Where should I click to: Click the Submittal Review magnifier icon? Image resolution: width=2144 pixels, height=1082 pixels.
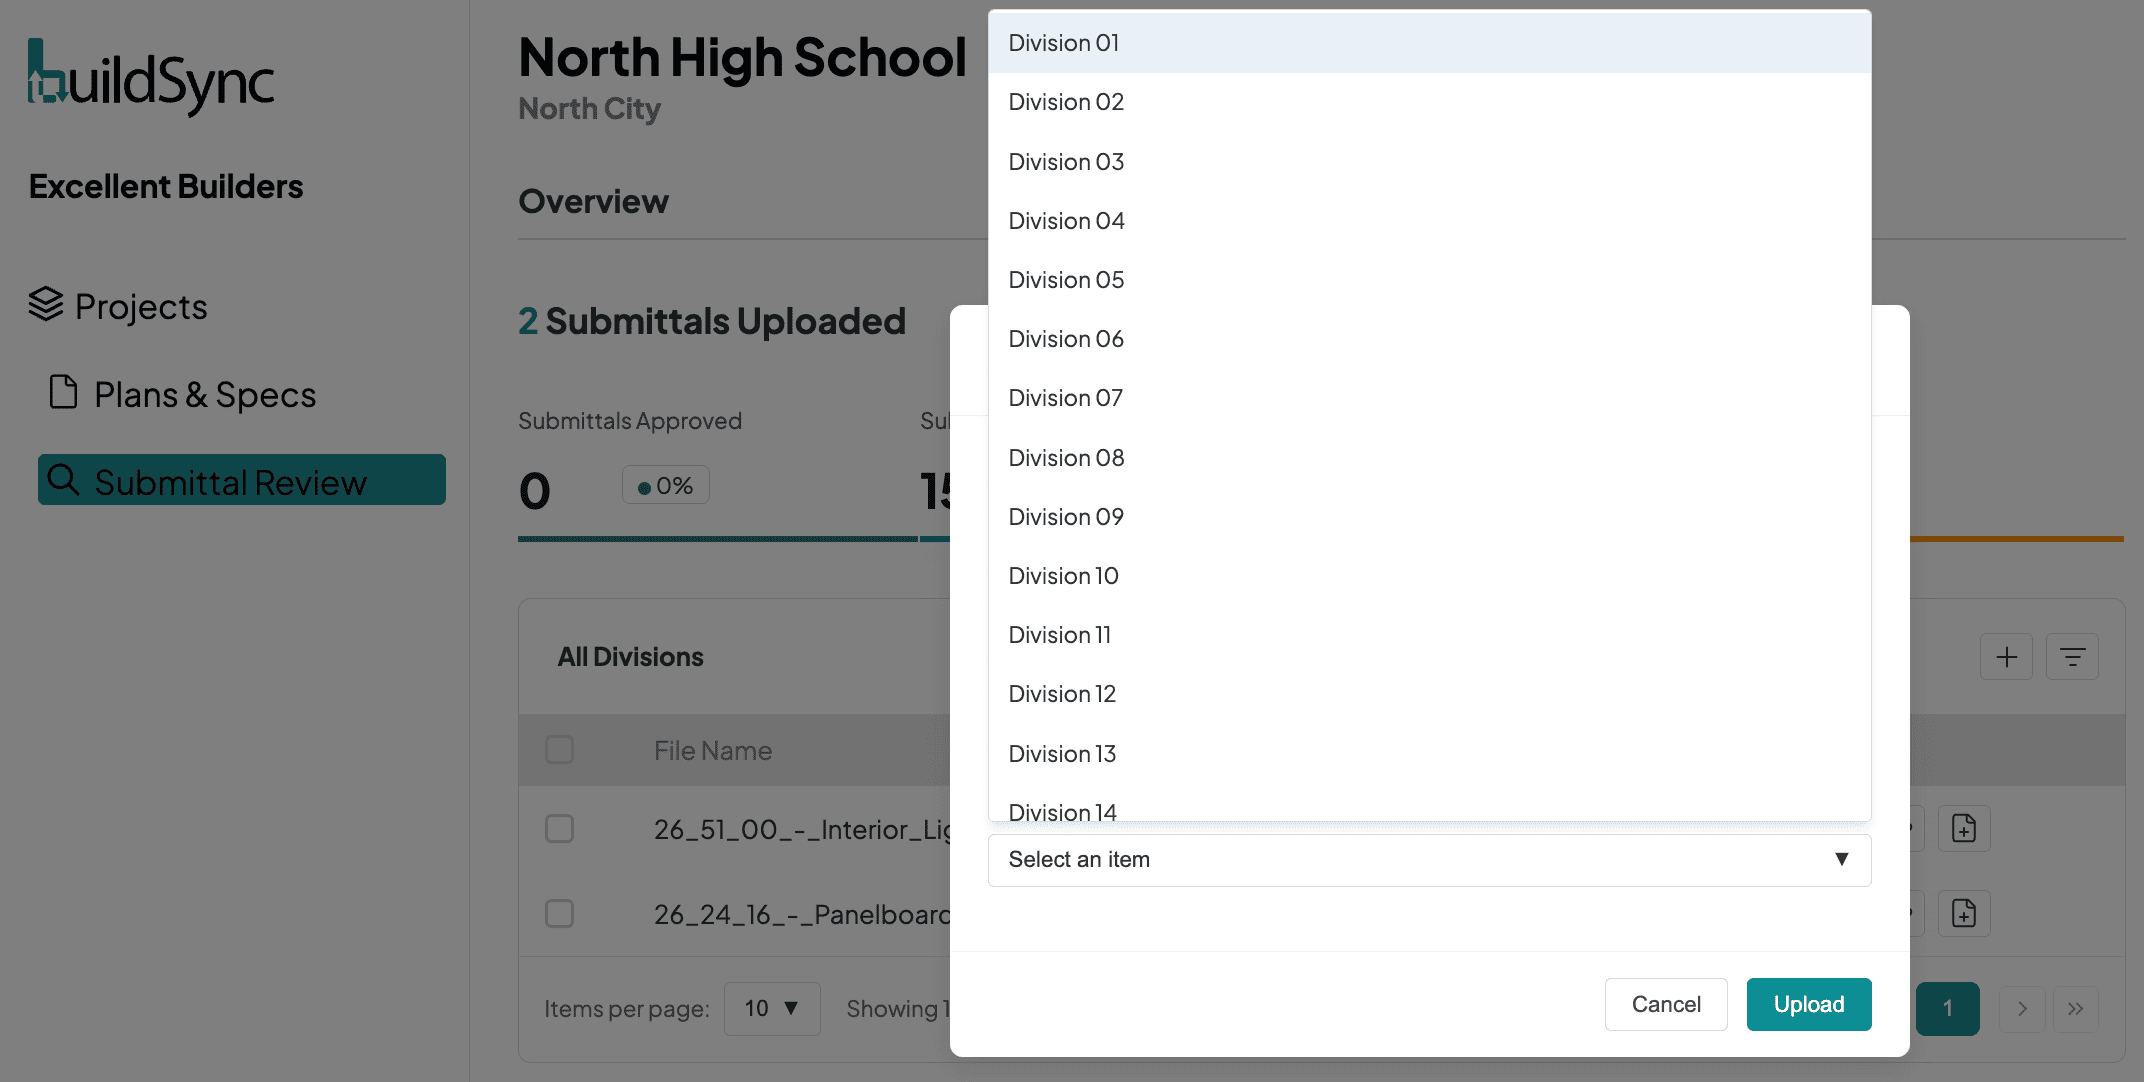click(64, 480)
